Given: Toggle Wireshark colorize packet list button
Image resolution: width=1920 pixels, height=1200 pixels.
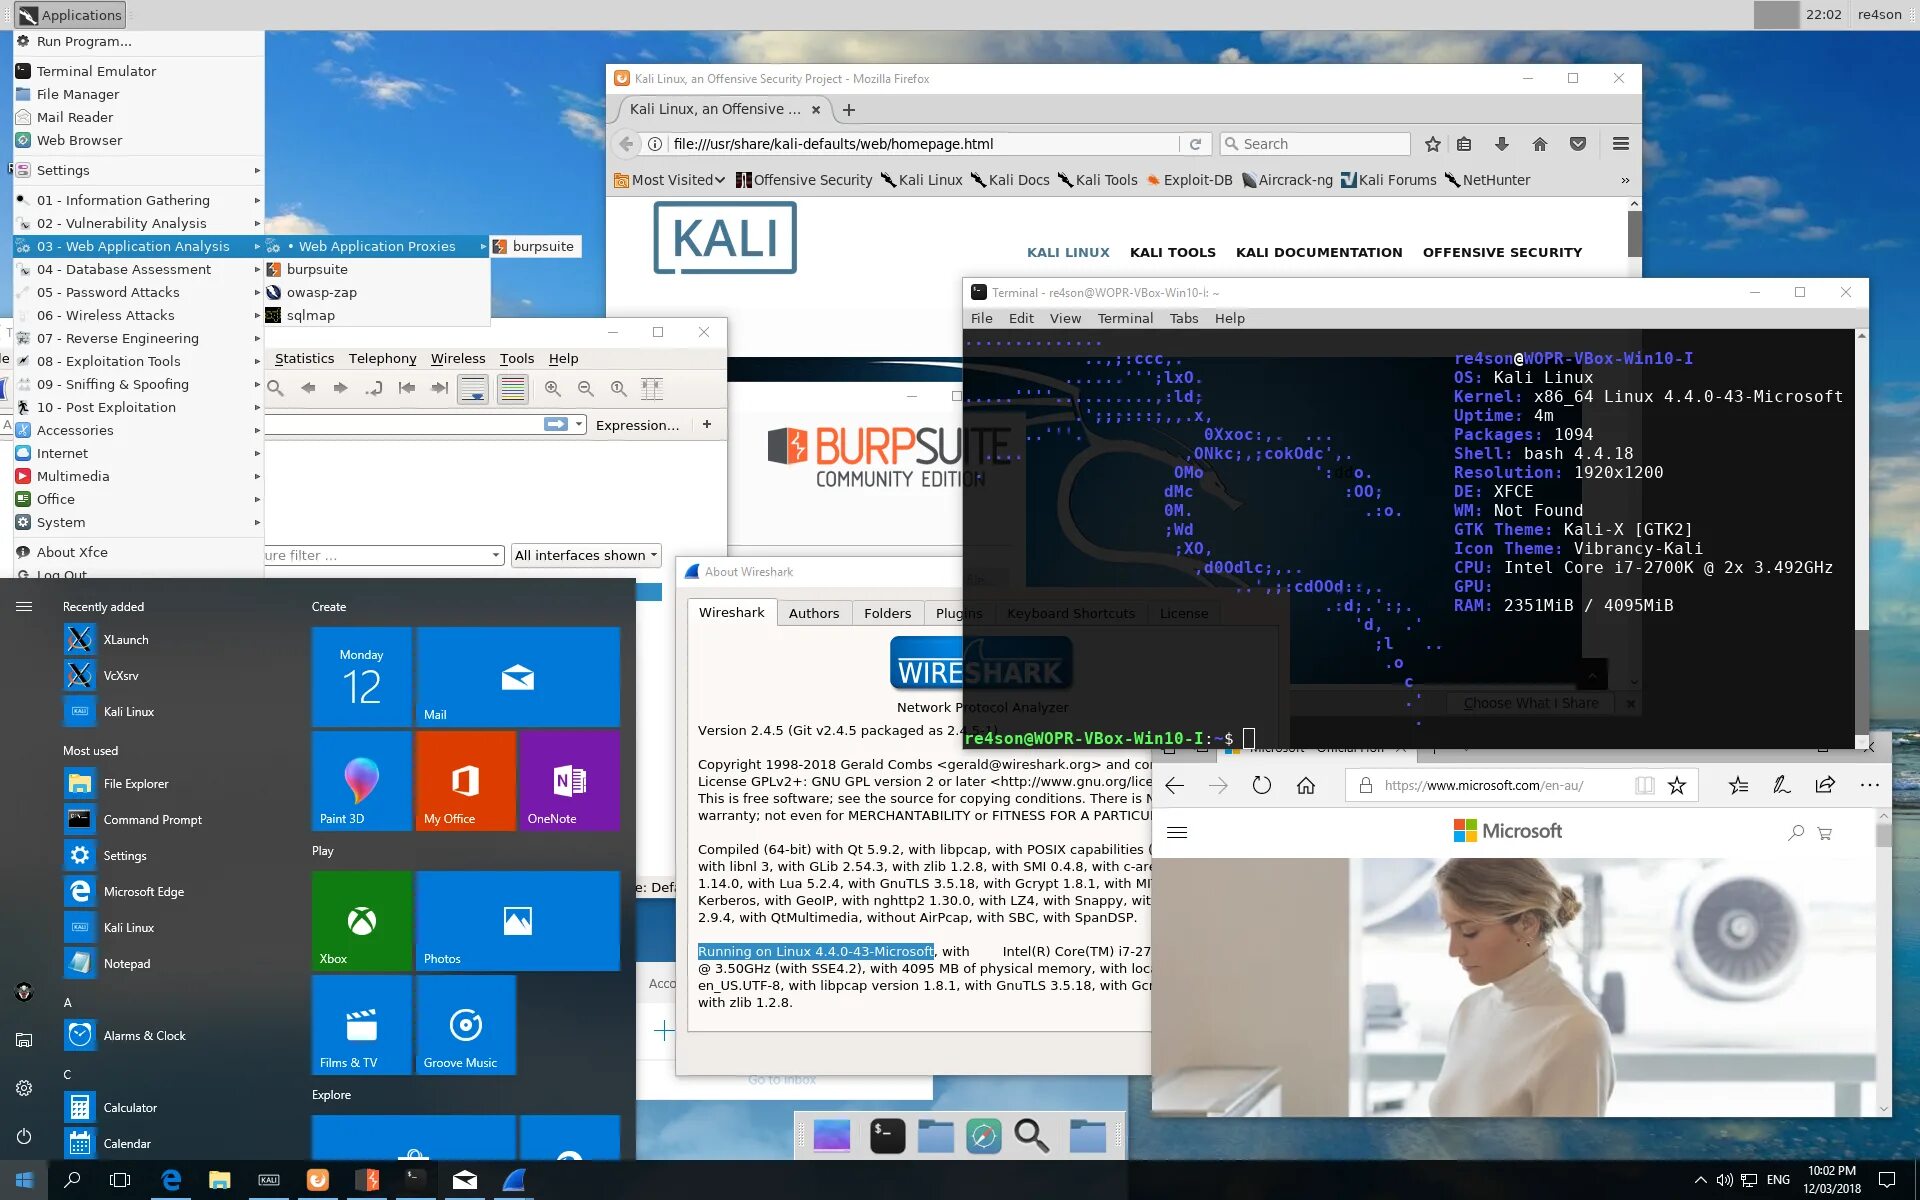Looking at the screenshot, I should (512, 389).
